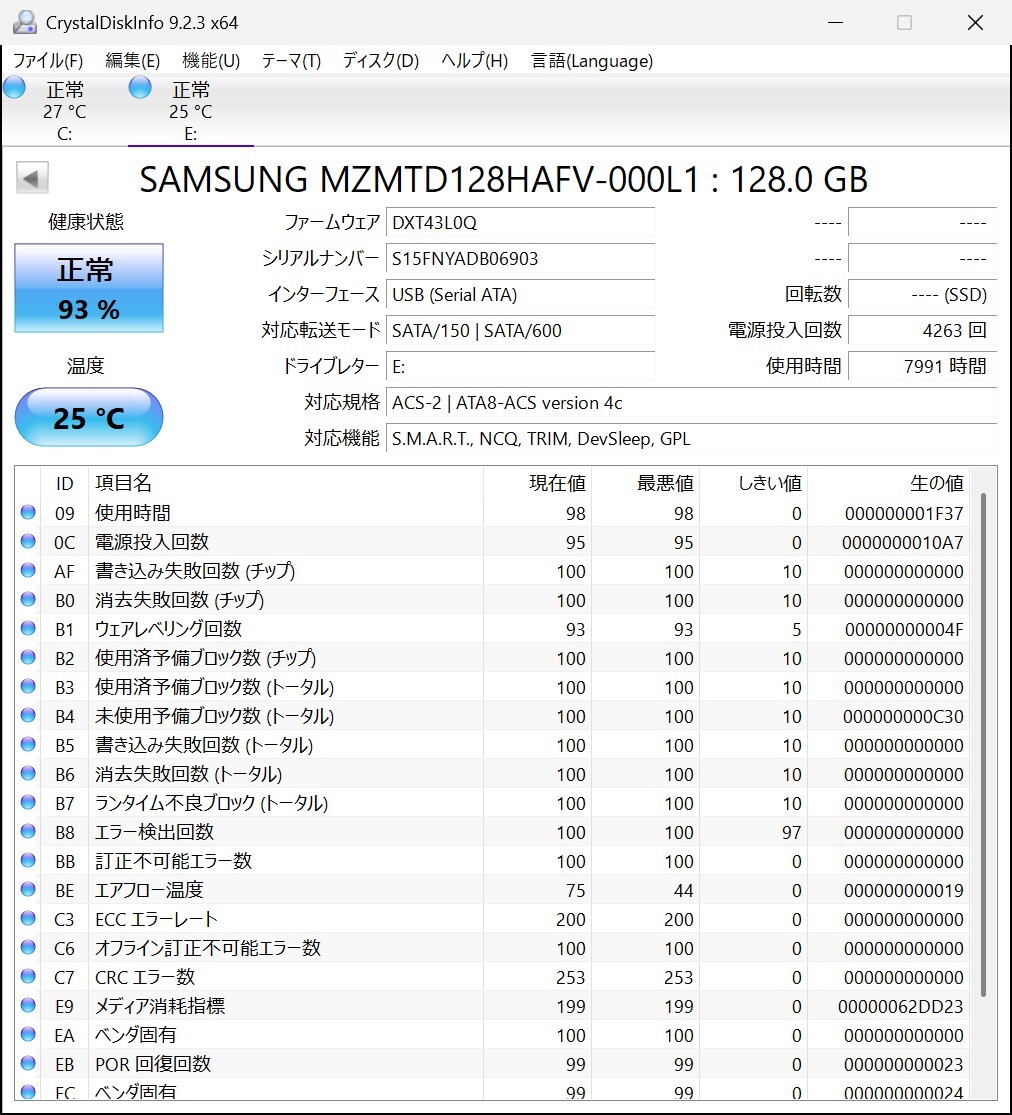The height and width of the screenshot is (1115, 1012).
Task: Click the CrystalDiskInfo app icon in title bar
Action: (x=24, y=22)
